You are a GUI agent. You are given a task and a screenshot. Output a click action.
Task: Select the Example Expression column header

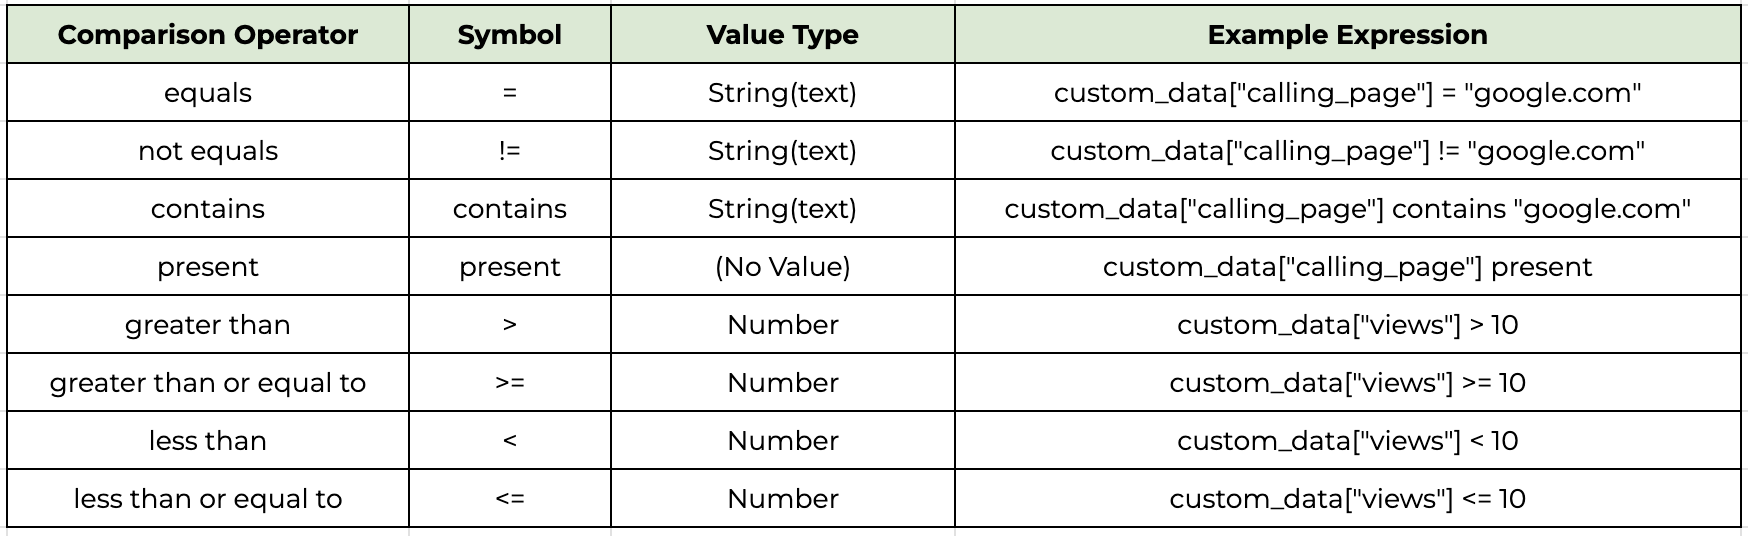click(1347, 35)
